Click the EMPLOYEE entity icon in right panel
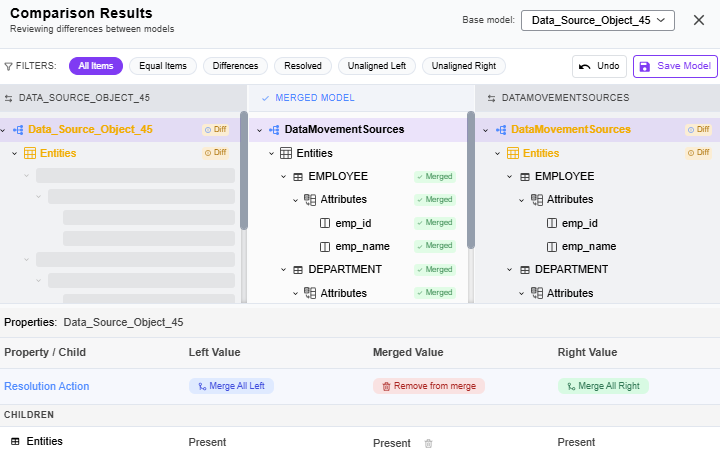The image size is (720, 450). [525, 177]
